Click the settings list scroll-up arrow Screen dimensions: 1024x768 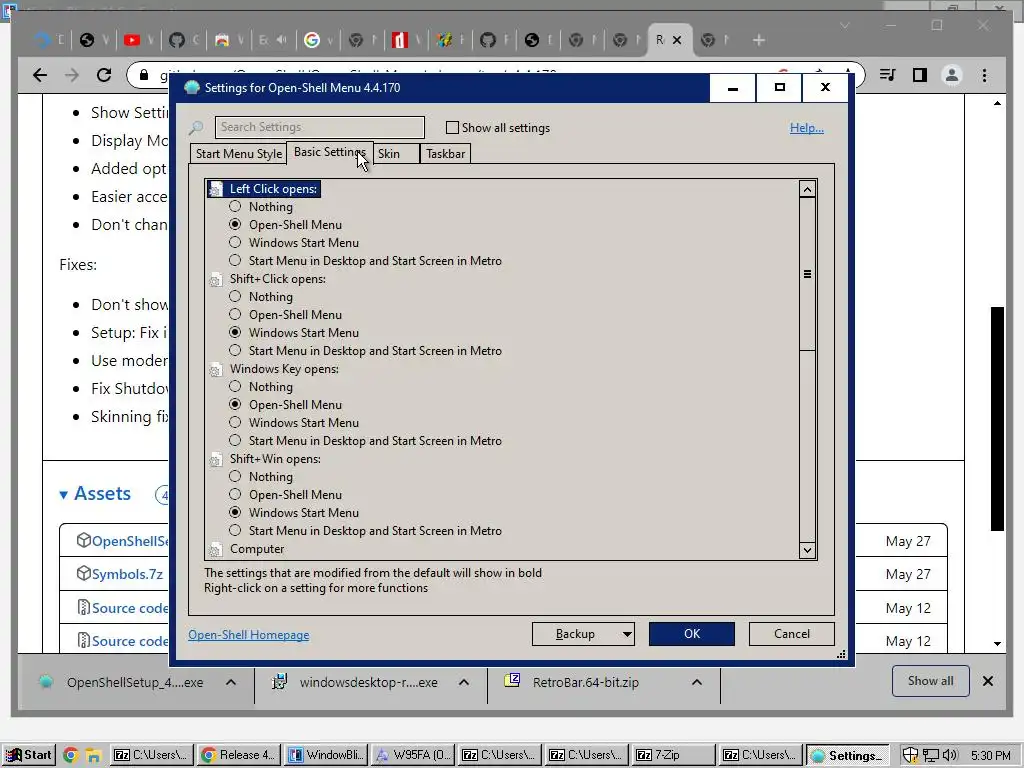(807, 190)
